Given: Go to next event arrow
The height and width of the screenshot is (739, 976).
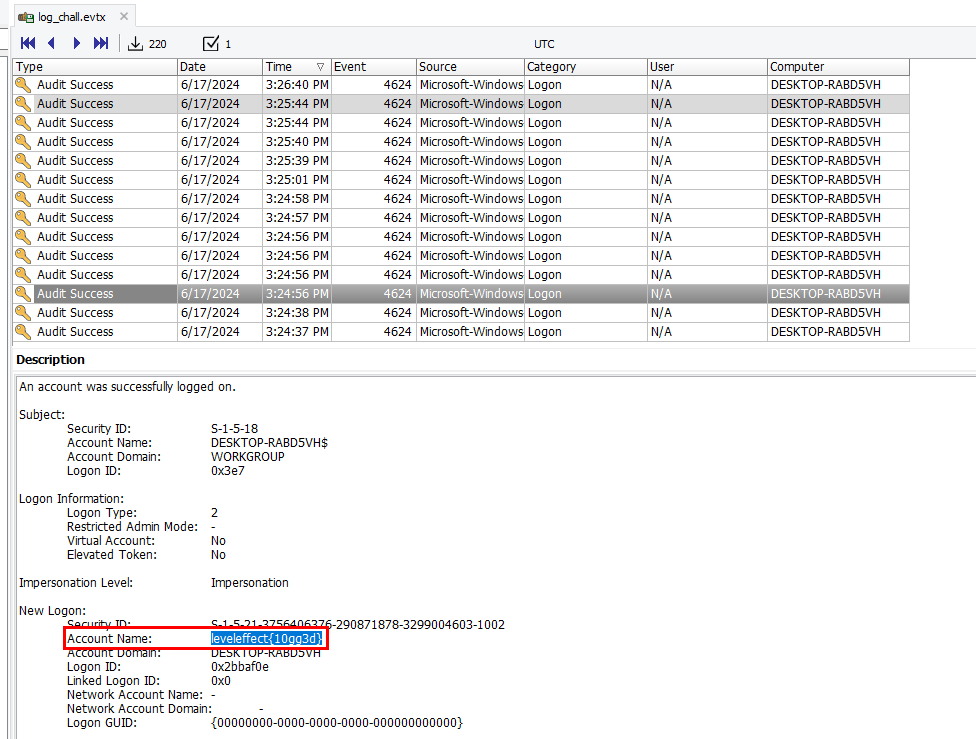Looking at the screenshot, I should tap(77, 43).
